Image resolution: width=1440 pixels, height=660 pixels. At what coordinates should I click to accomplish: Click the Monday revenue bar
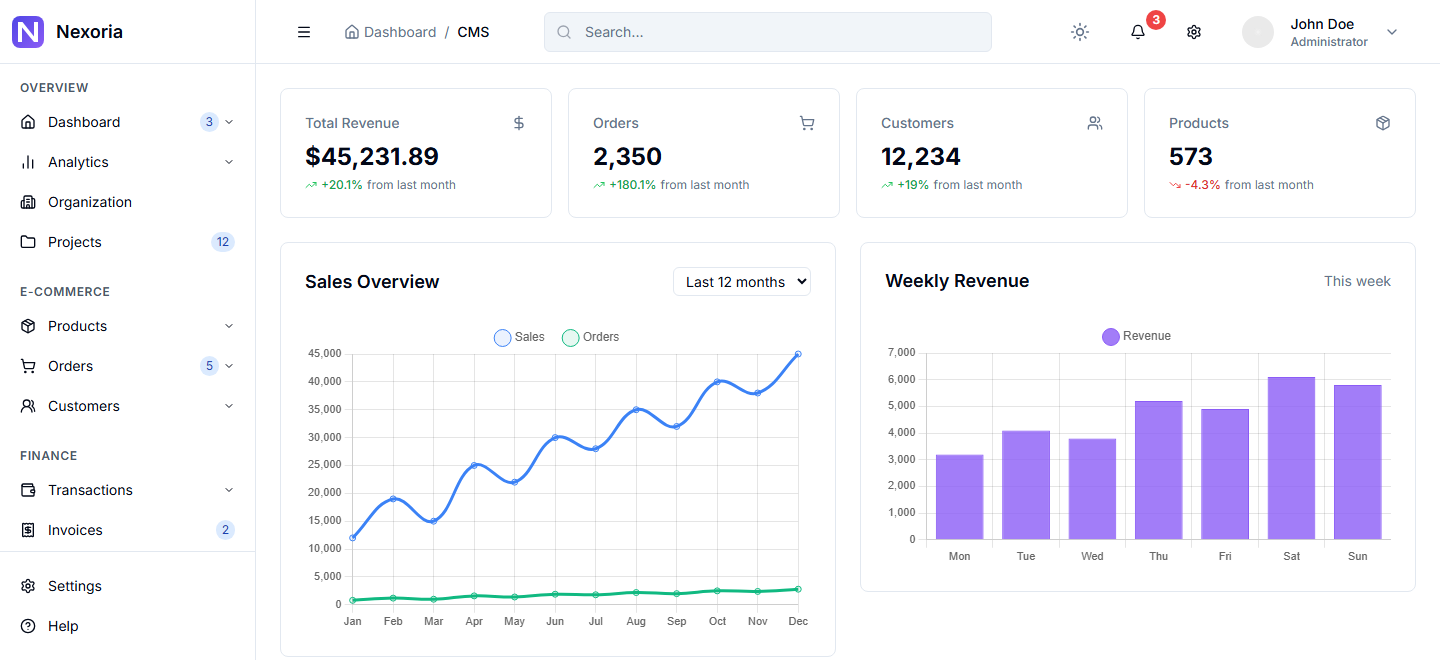click(x=960, y=497)
